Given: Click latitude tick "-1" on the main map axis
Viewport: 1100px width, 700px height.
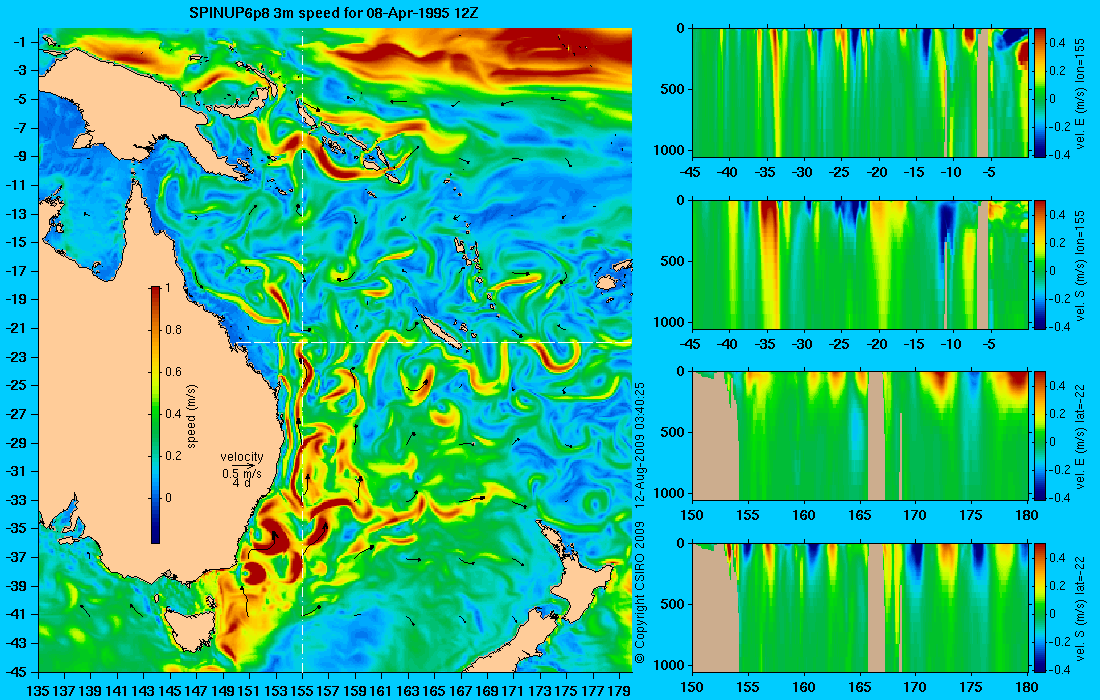Looking at the screenshot, I should (x=20, y=42).
